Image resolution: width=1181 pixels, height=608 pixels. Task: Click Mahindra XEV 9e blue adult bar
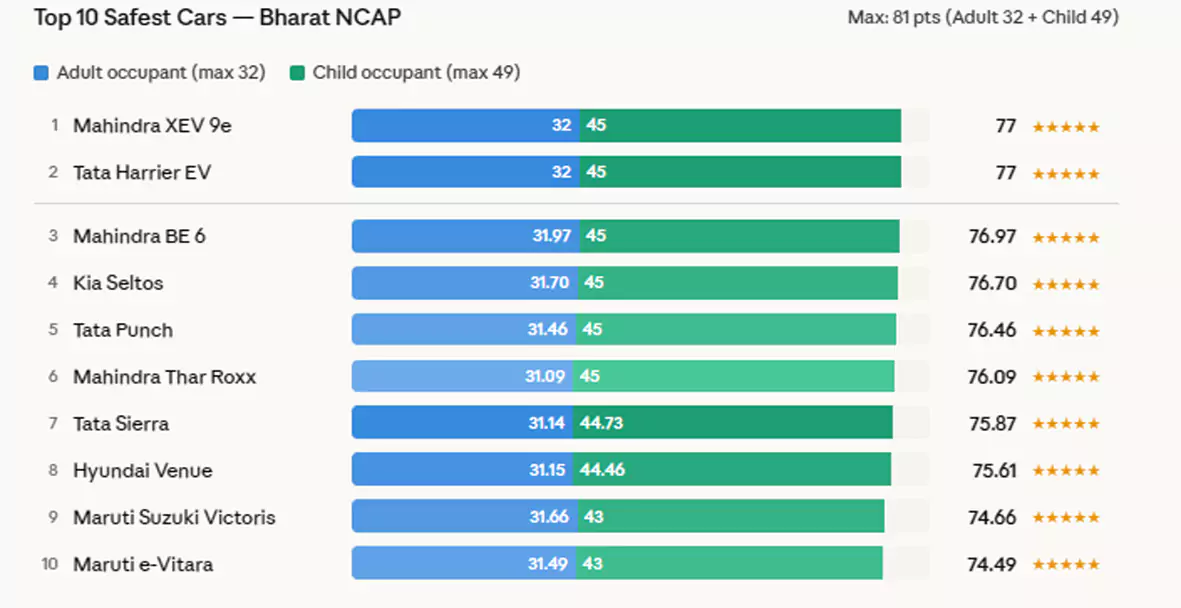tap(464, 126)
